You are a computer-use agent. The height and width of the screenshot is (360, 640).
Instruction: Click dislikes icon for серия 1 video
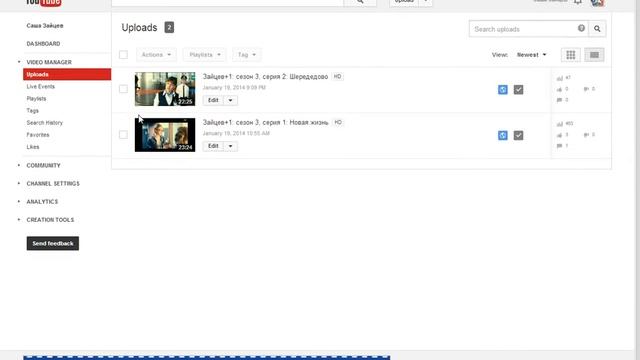pyautogui.click(x=586, y=135)
